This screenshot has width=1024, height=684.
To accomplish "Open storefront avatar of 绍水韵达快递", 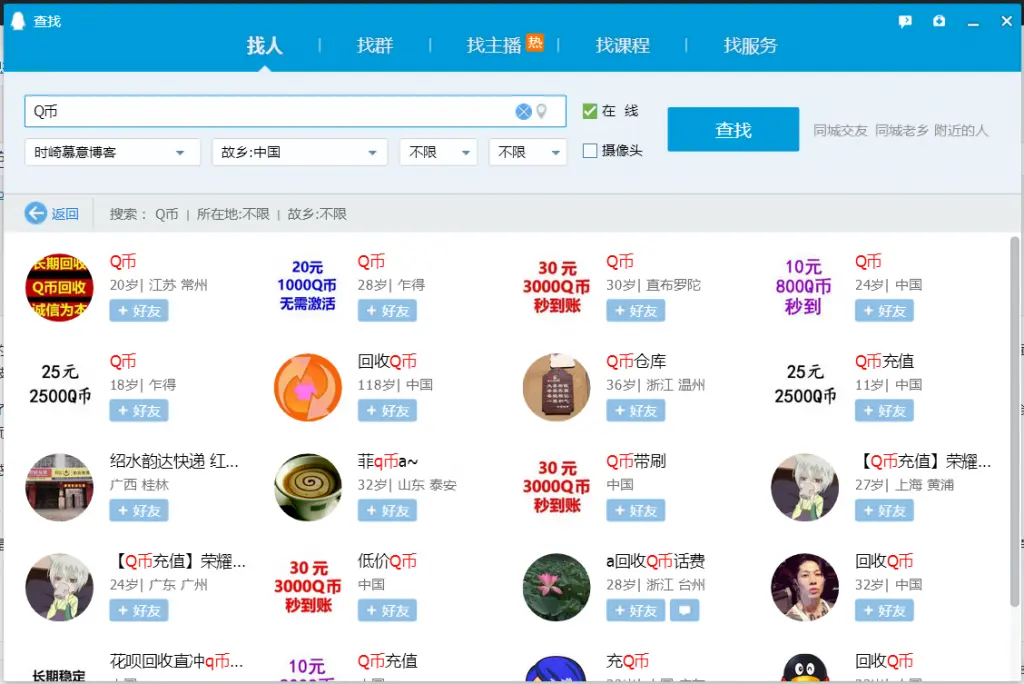I will 59,487.
